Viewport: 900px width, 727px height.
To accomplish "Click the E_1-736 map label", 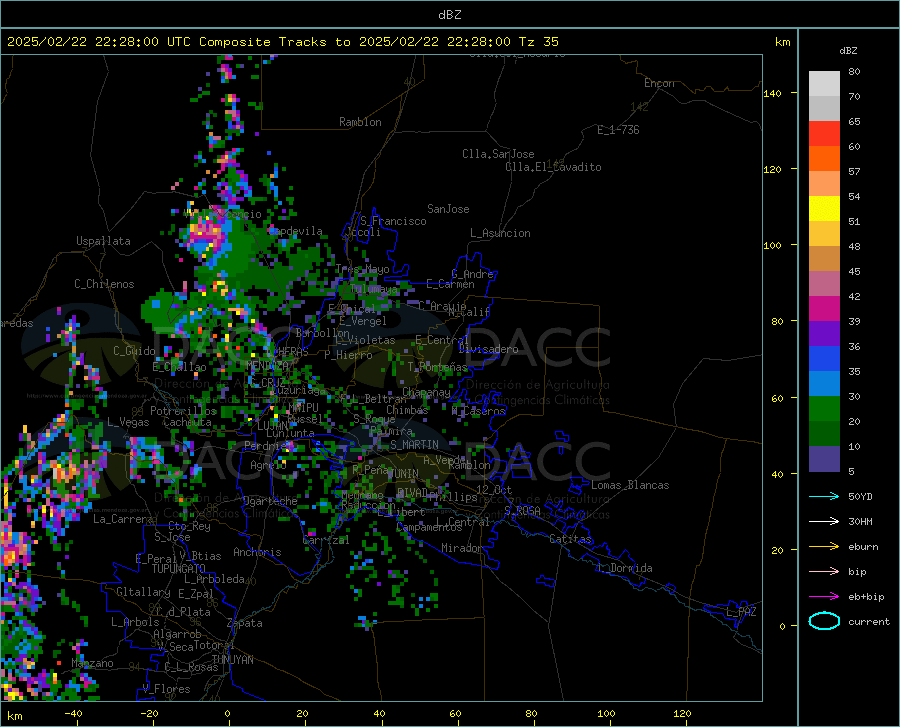I will pos(618,130).
